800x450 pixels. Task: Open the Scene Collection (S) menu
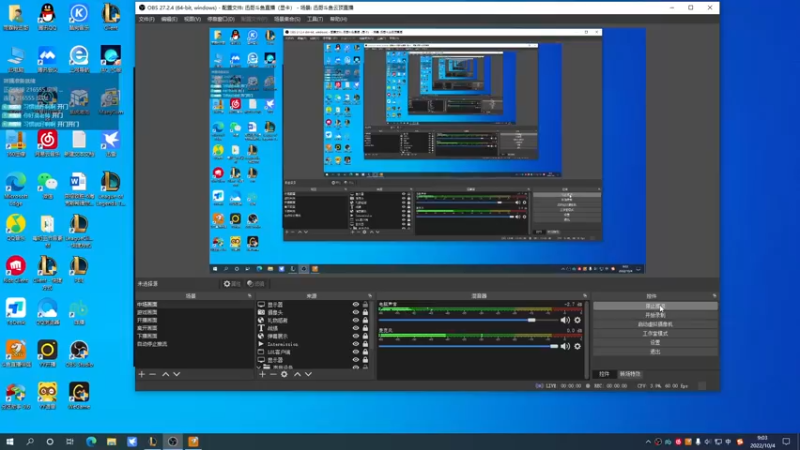(287, 19)
